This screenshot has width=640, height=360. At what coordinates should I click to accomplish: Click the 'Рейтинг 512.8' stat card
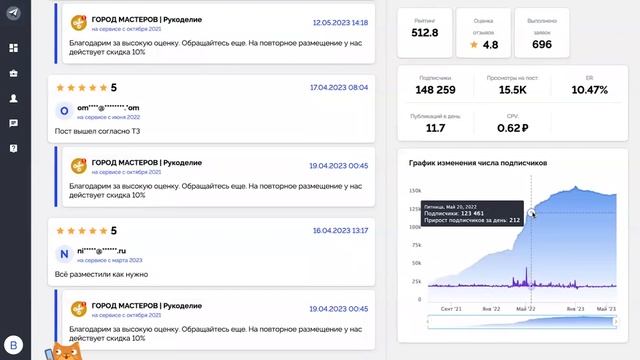(425, 33)
